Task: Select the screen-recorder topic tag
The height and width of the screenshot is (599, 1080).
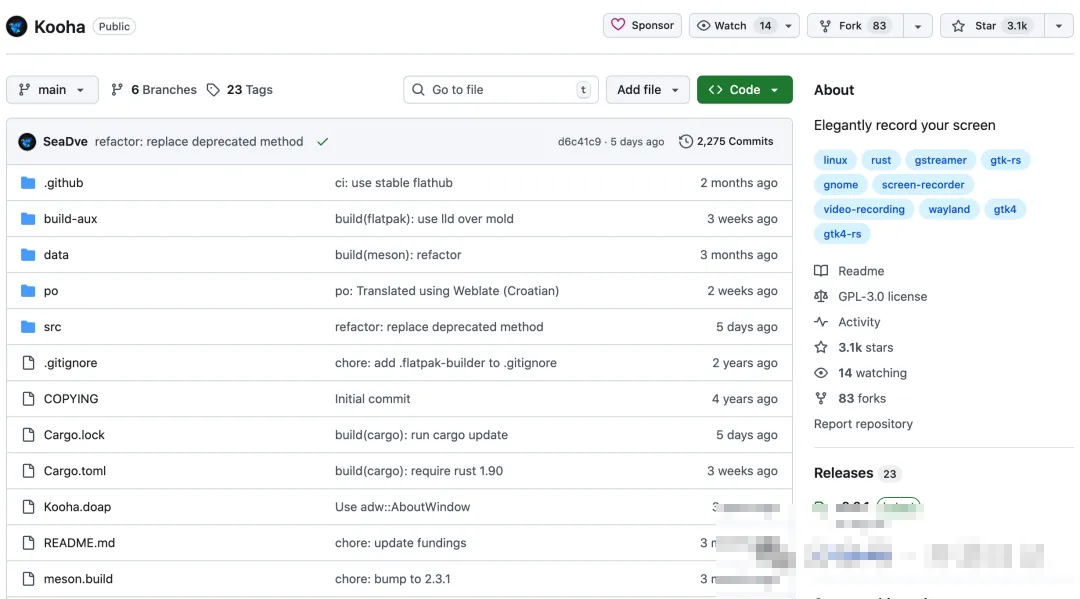Action: click(923, 185)
